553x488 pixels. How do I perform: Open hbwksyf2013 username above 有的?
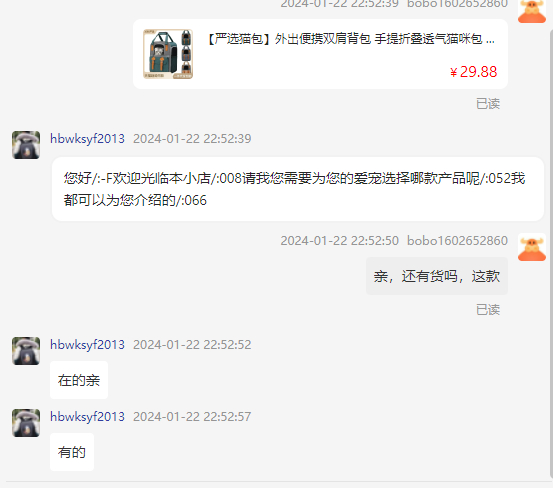coord(87,416)
